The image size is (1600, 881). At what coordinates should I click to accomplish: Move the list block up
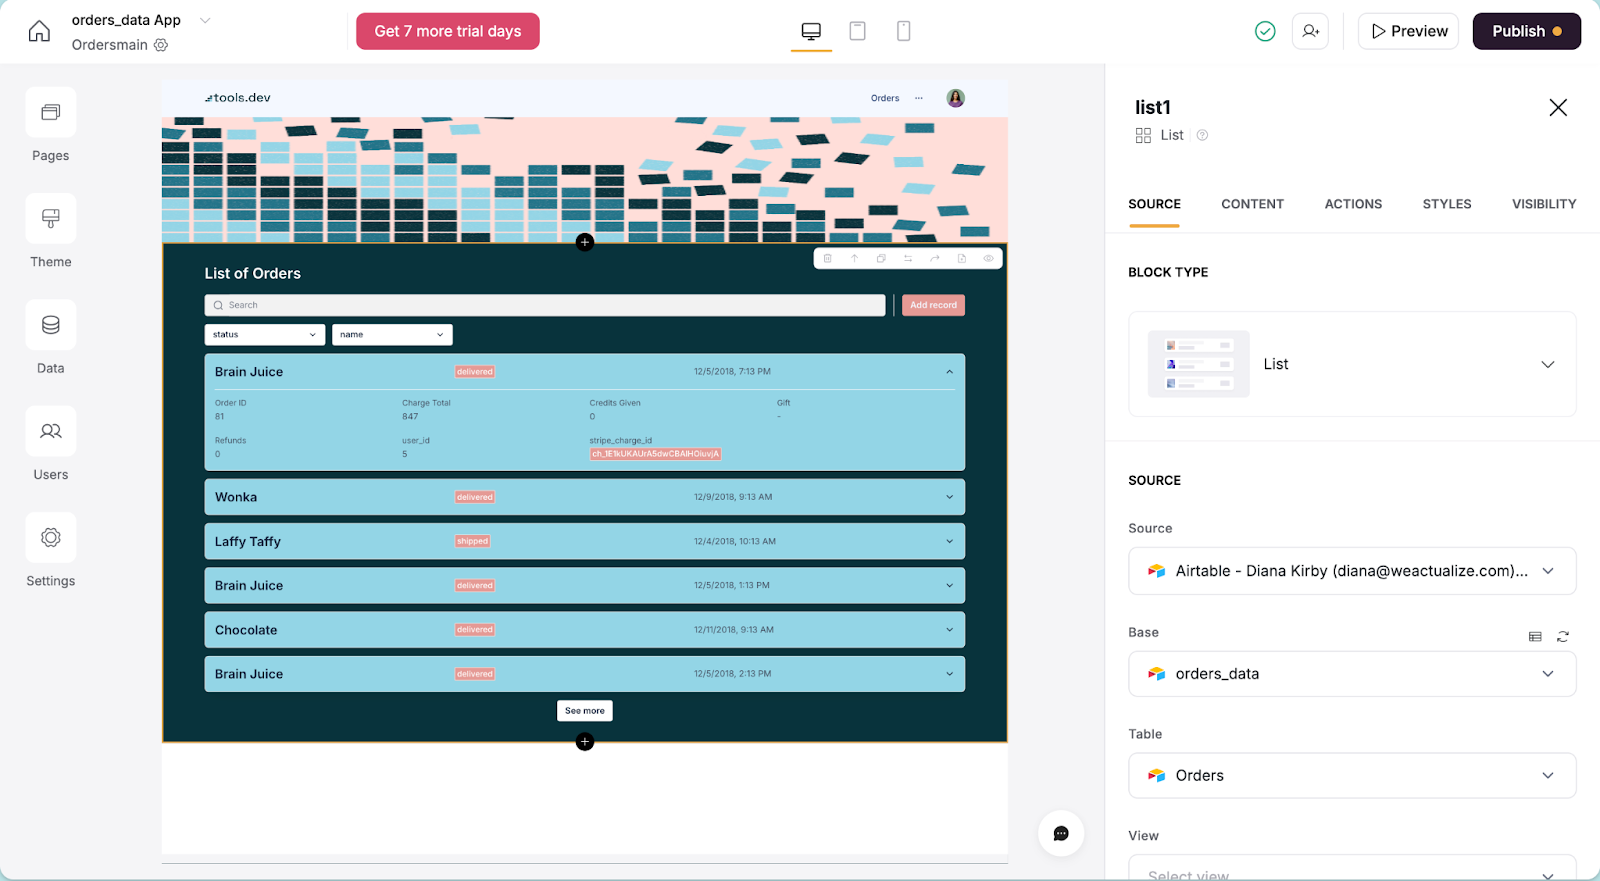[854, 258]
